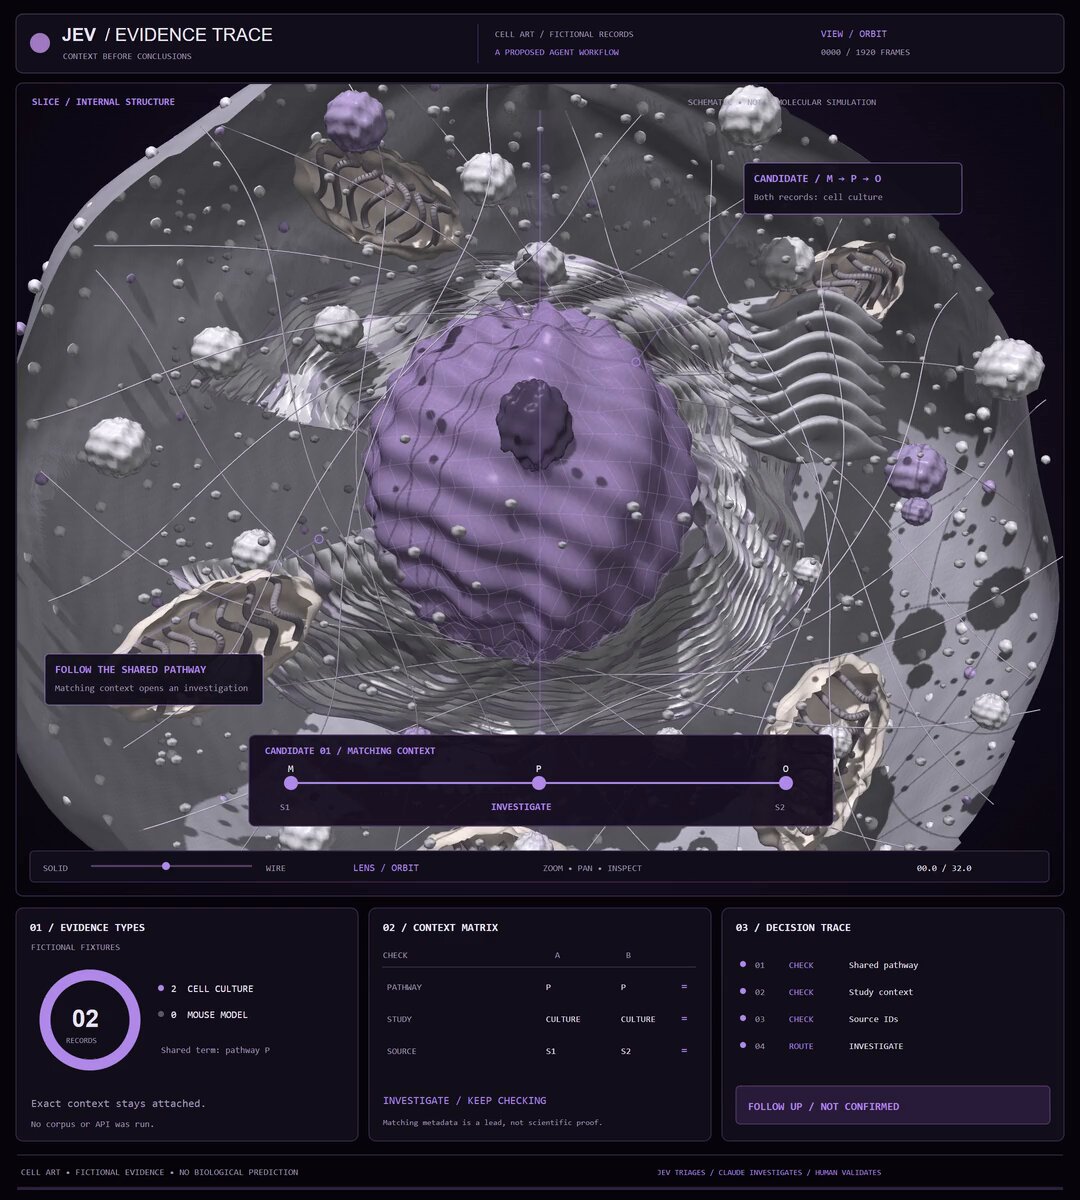Click 'A PROPOSED AGENT WORKFLOW' in the header
The image size is (1080, 1200).
point(556,52)
